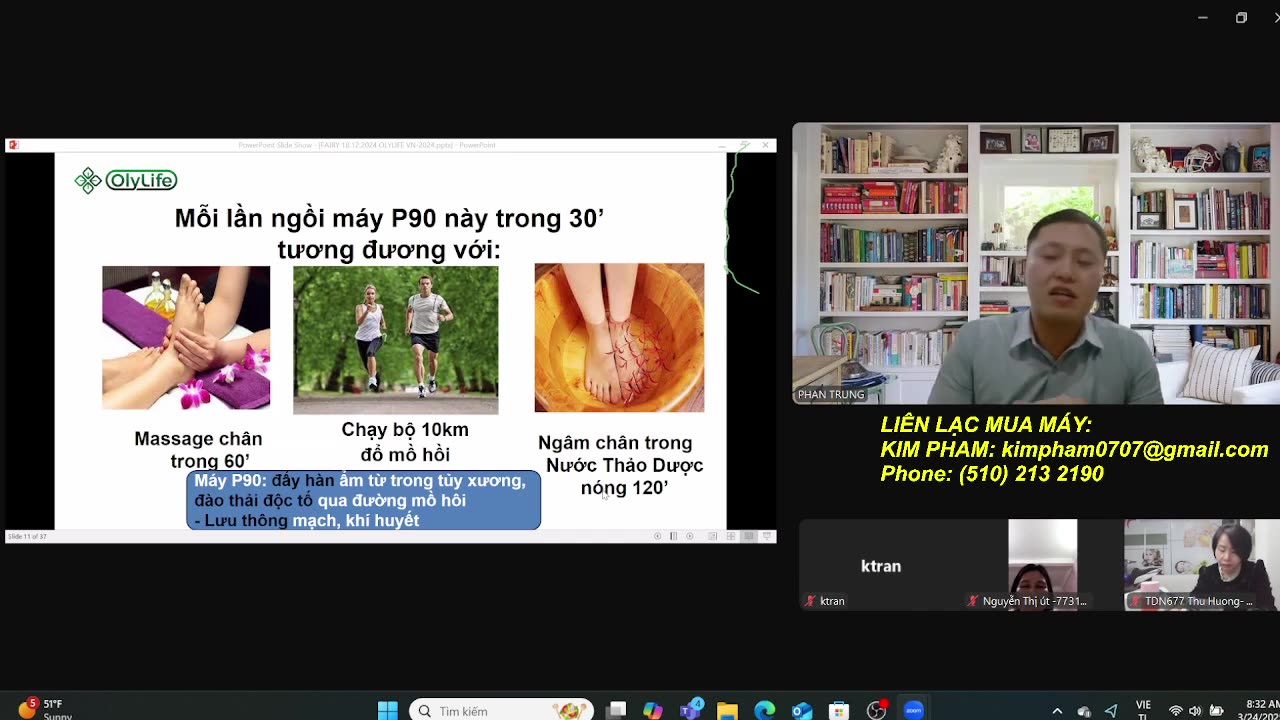Open the clock showing 8:32 AM

pos(1262,711)
